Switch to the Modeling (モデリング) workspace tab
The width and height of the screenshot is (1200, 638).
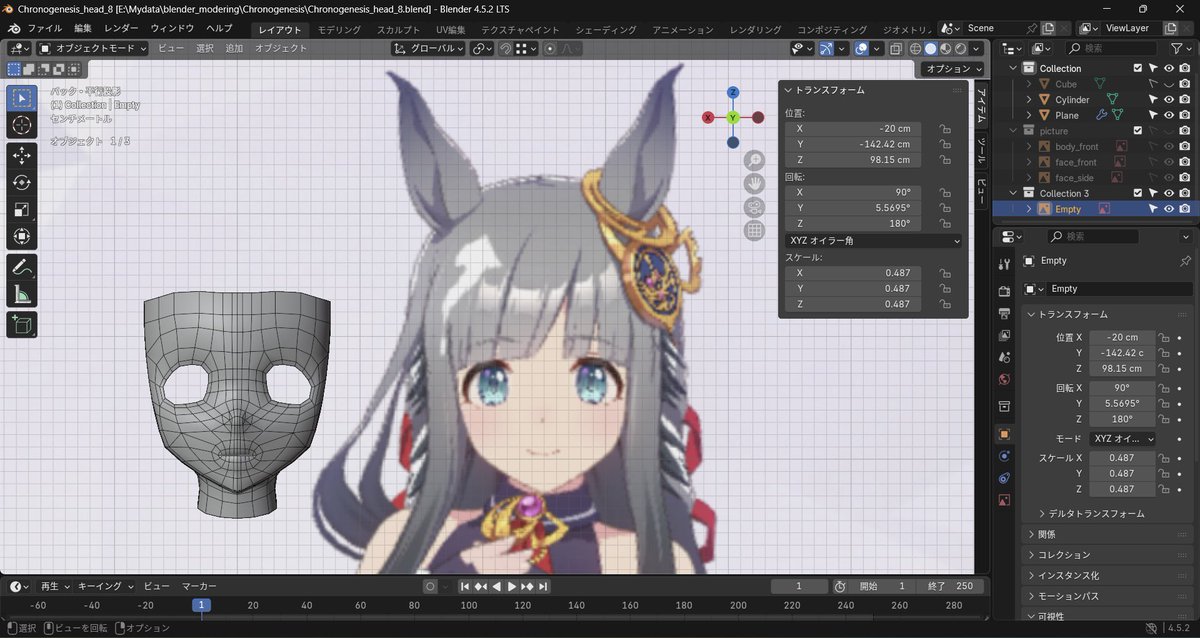[339, 30]
